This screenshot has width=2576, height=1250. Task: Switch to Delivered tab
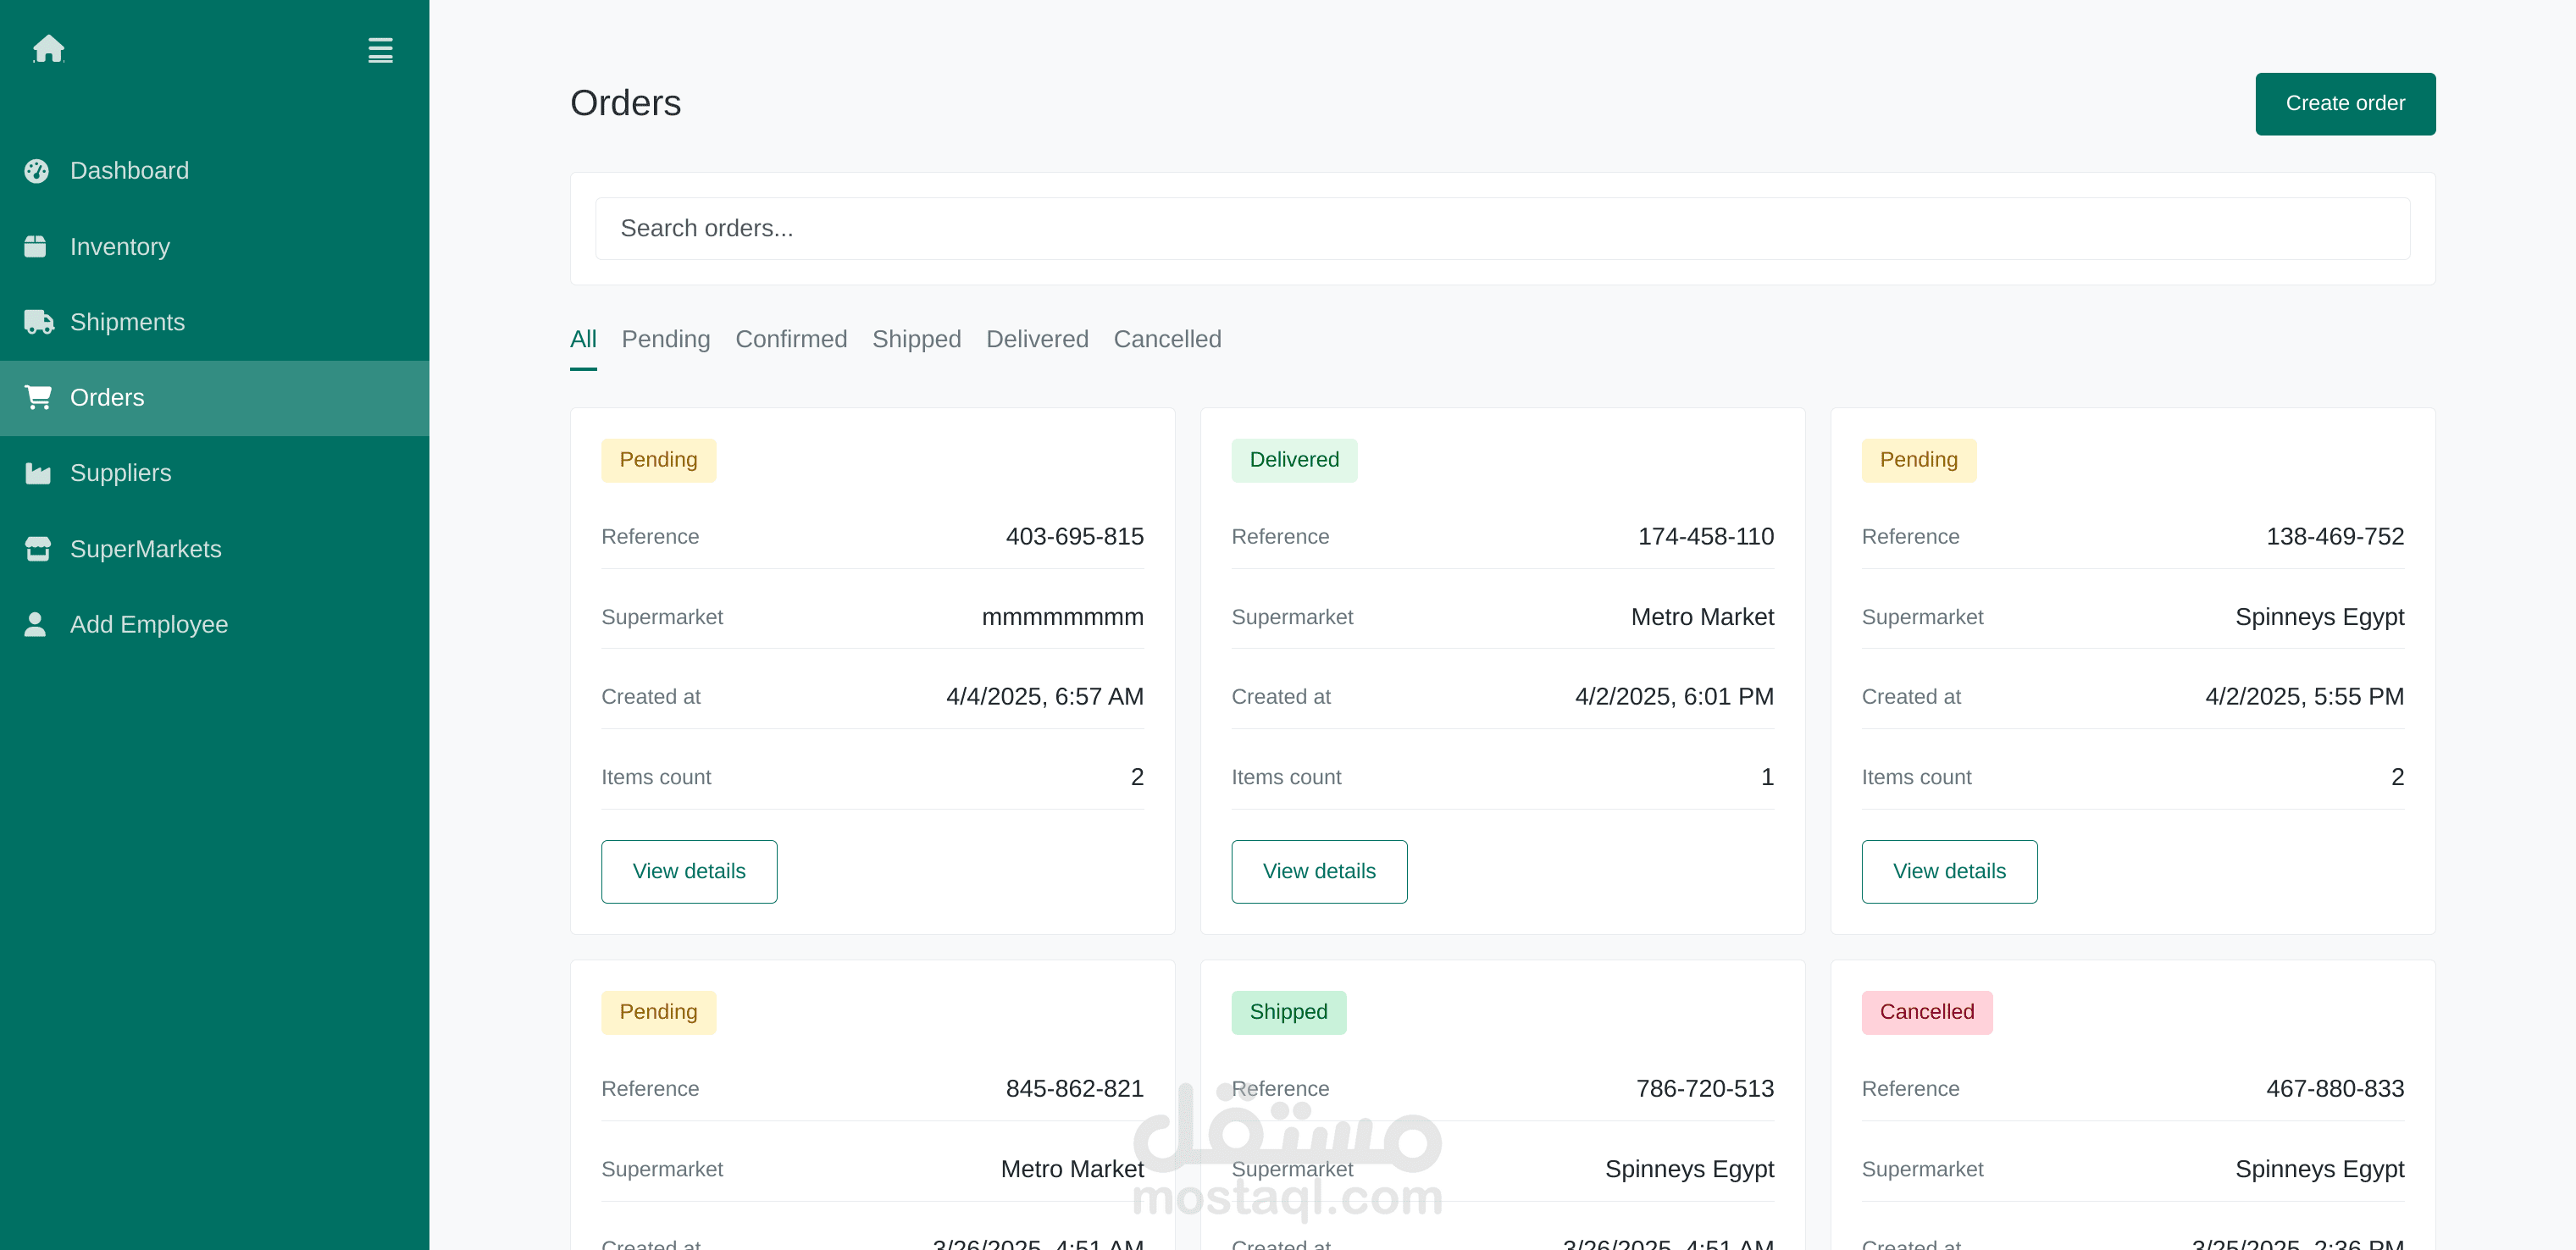(x=1037, y=339)
